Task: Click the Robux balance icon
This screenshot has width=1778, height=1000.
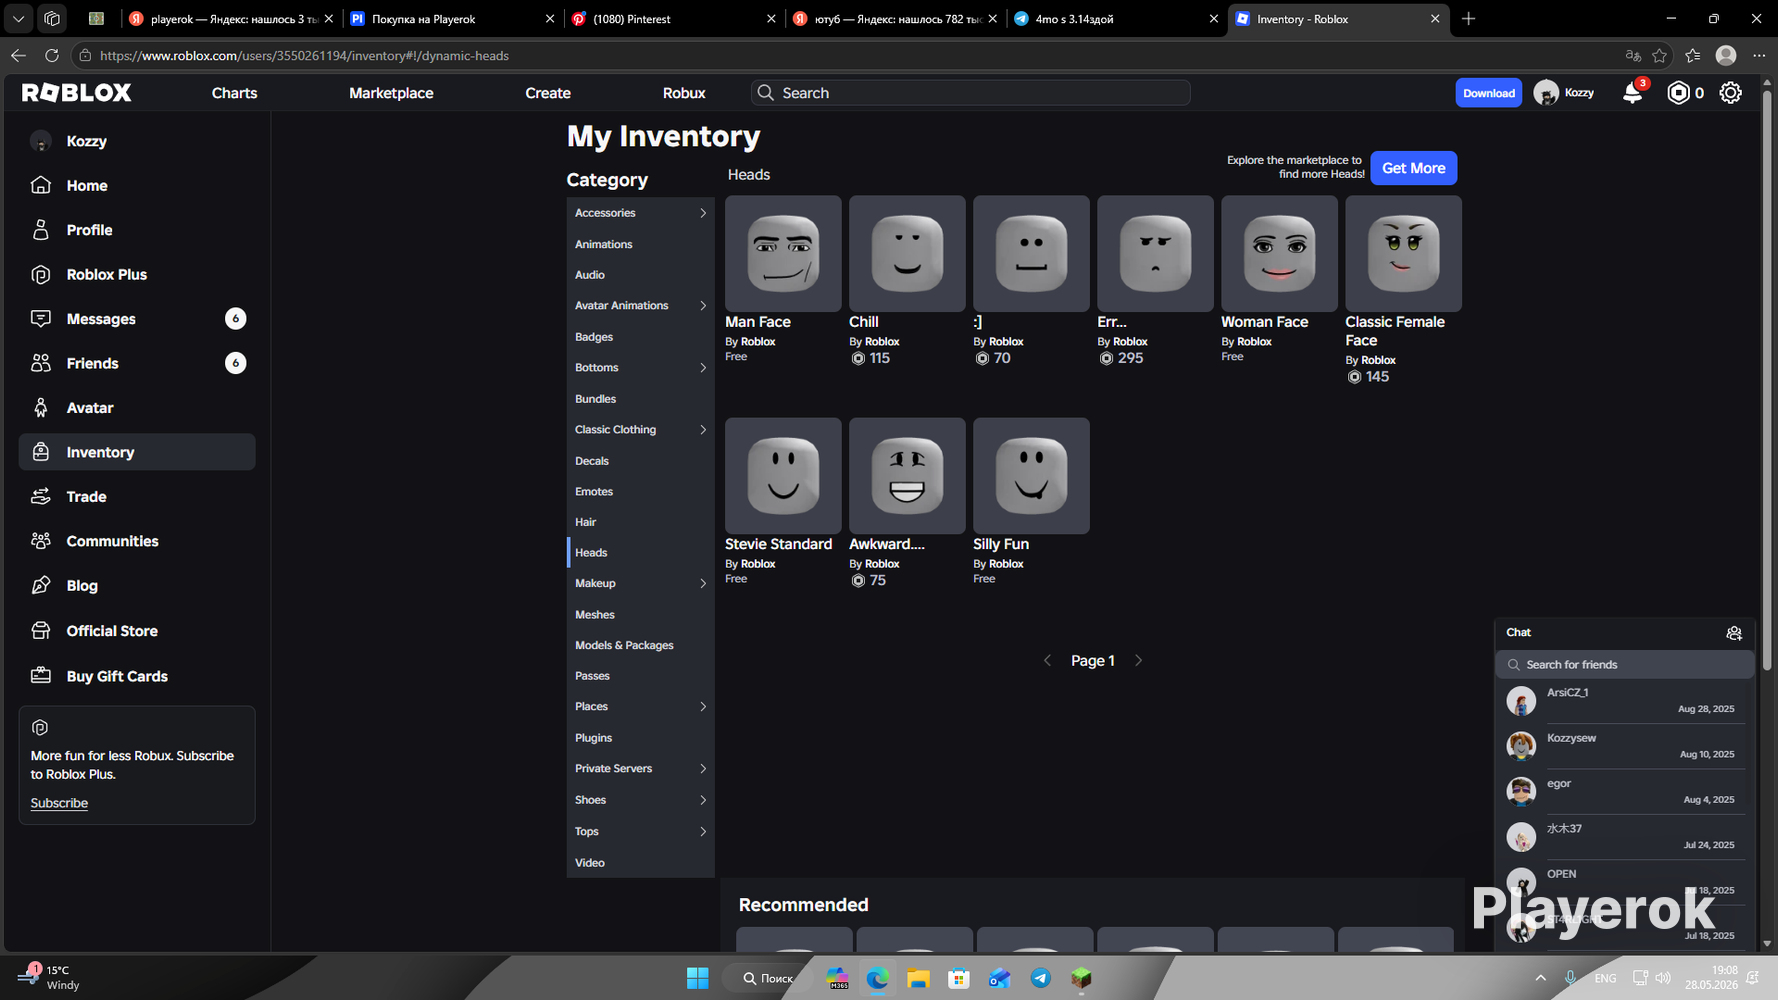Action: pyautogui.click(x=1678, y=93)
